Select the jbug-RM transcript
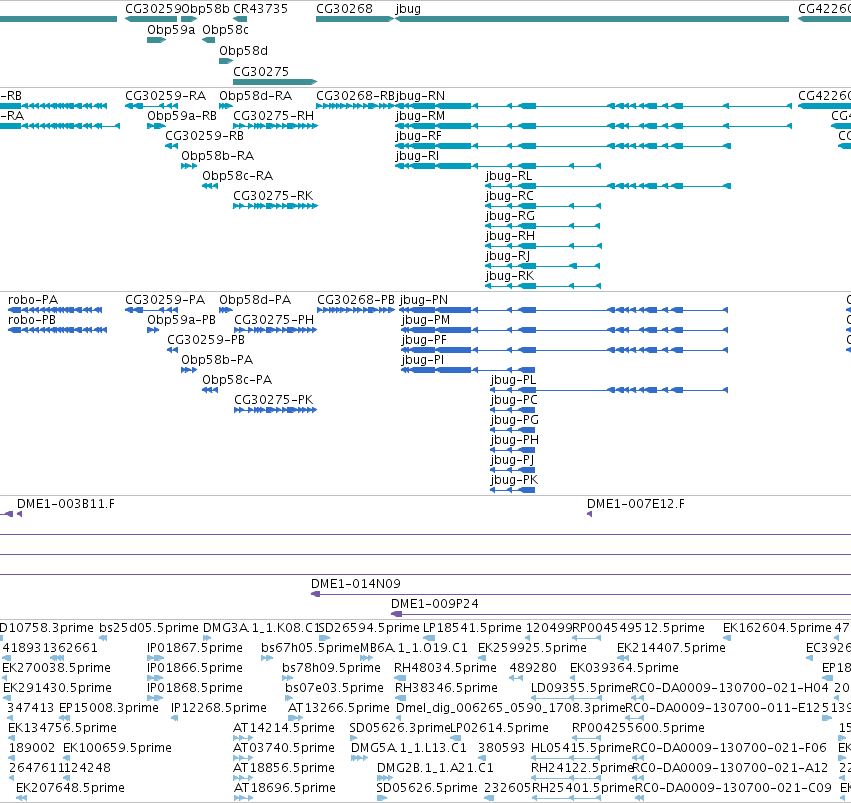851x803 pixels. click(x=593, y=126)
